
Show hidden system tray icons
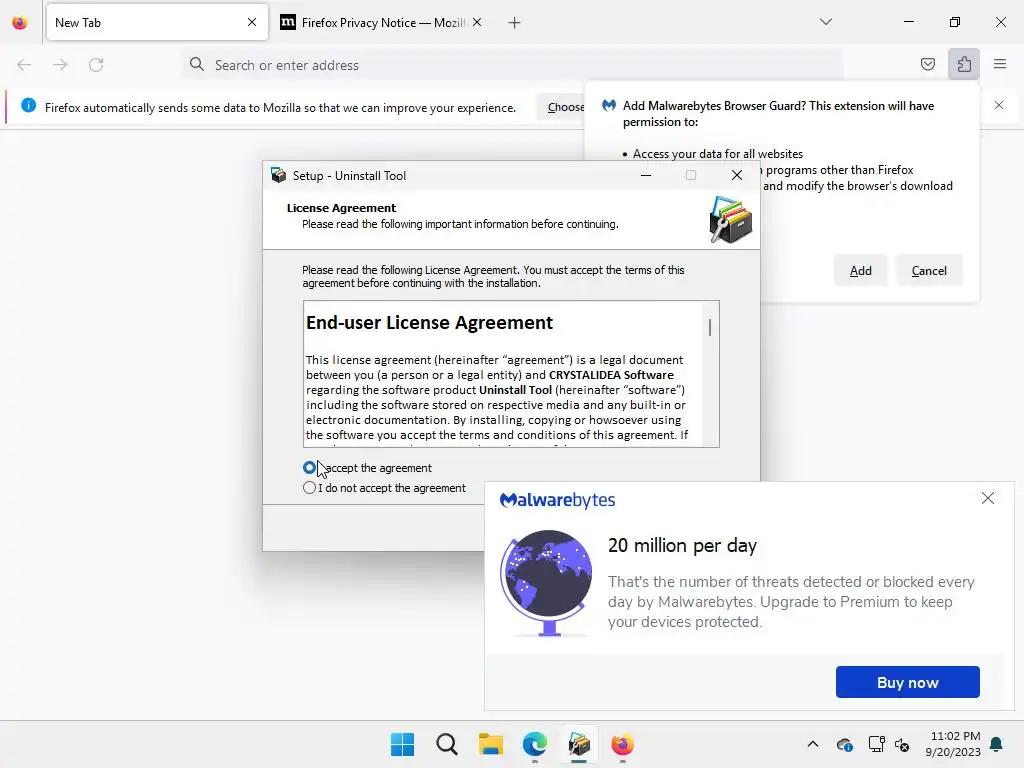click(x=812, y=744)
